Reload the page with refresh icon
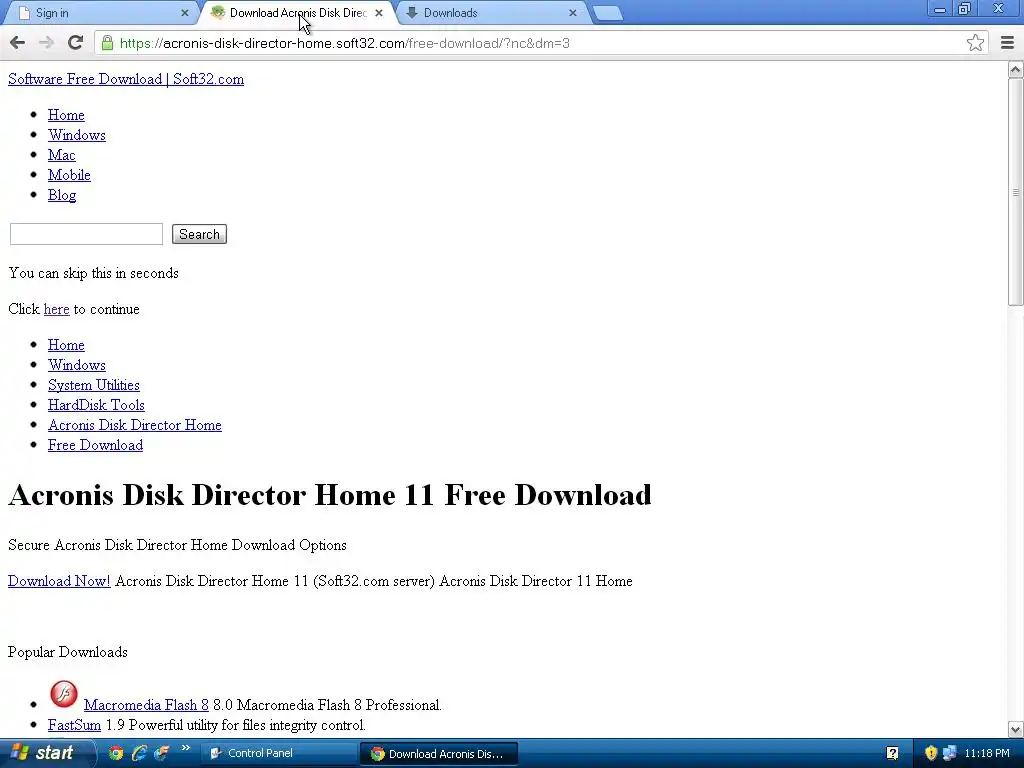This screenshot has height=768, width=1024. pos(76,43)
